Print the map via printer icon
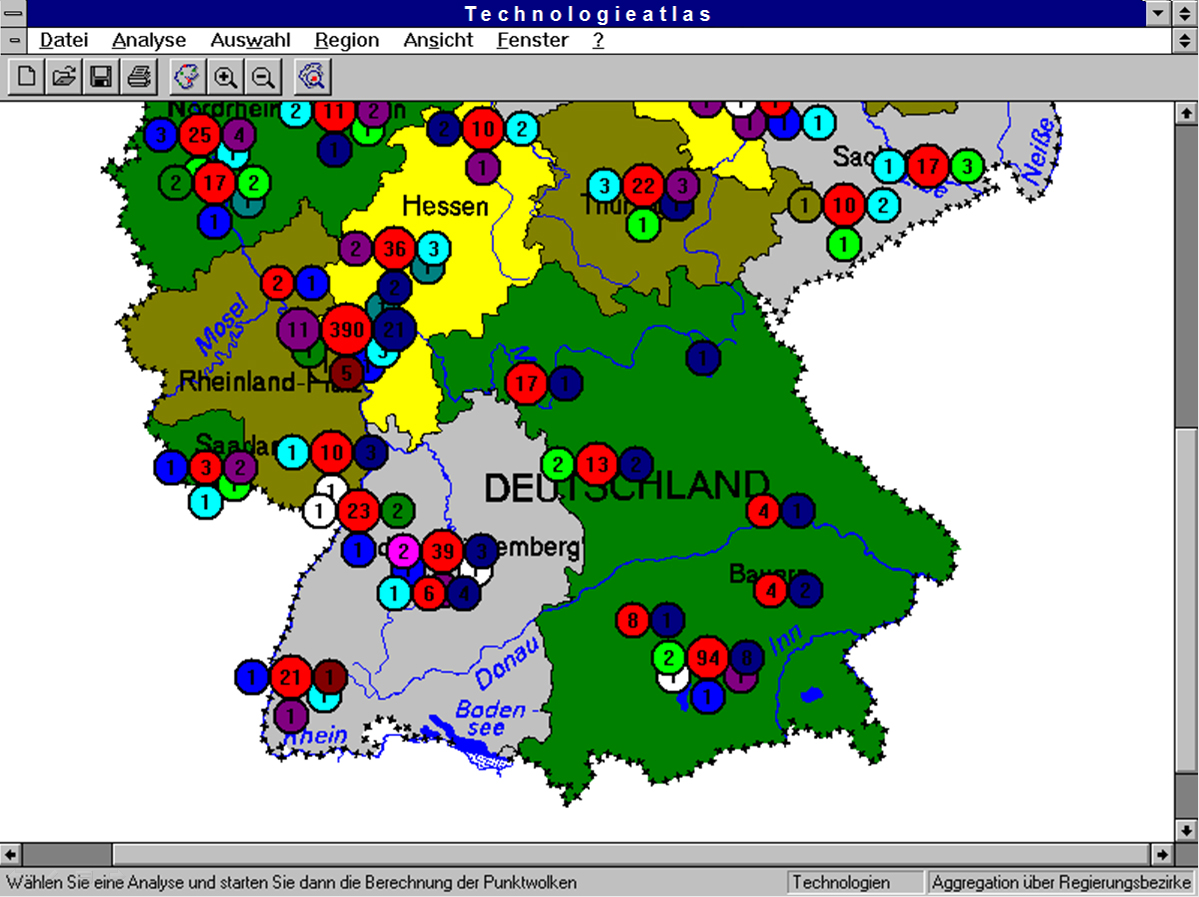Viewport: 1199px width, 897px height. click(x=138, y=77)
